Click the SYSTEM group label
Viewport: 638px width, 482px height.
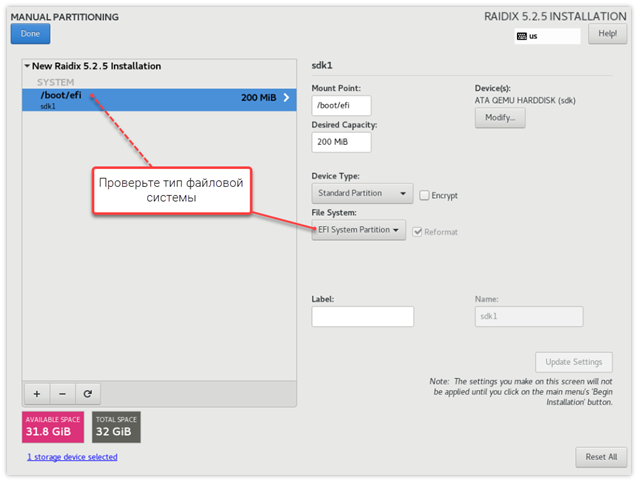point(55,82)
